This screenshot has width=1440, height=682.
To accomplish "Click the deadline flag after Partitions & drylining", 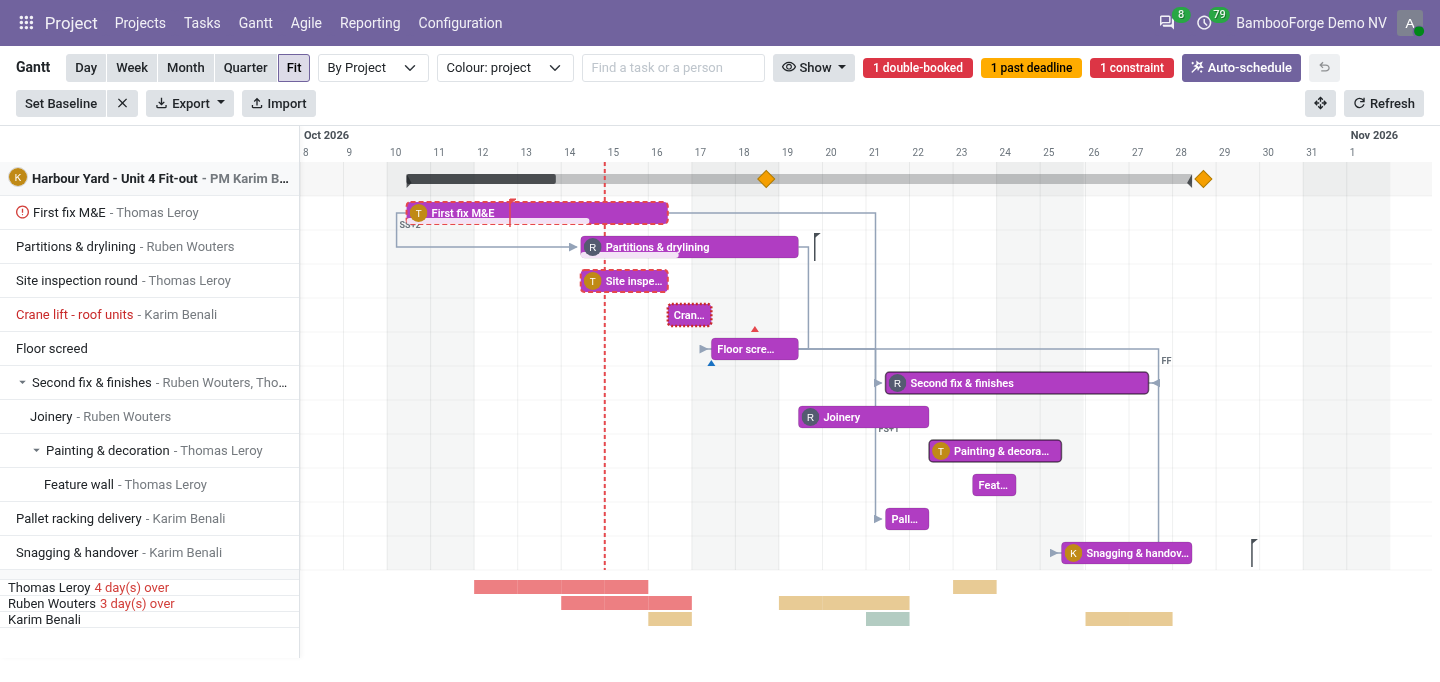I will pos(816,246).
